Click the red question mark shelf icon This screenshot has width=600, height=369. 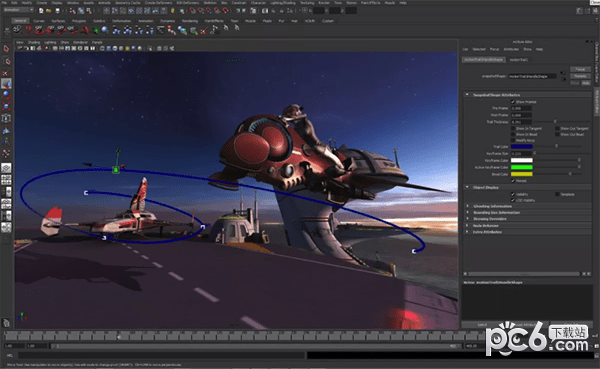28,30
